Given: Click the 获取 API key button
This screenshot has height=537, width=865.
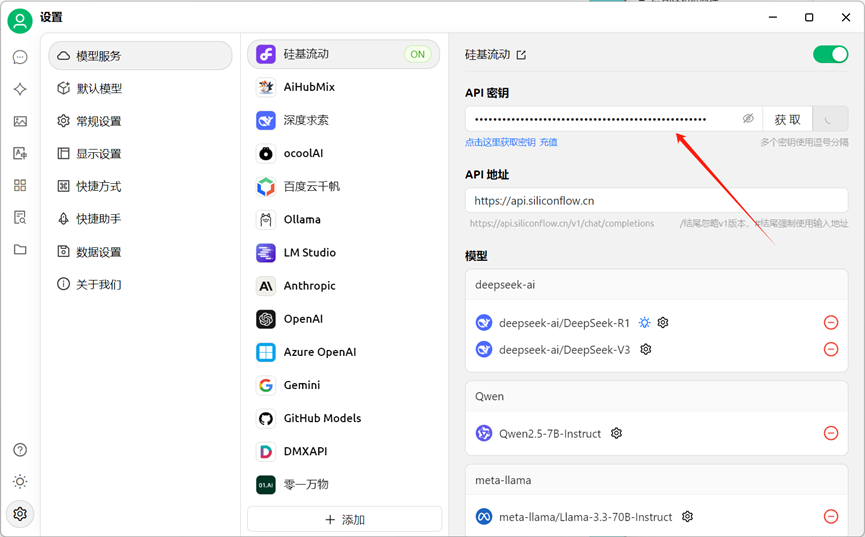Looking at the screenshot, I should [787, 119].
